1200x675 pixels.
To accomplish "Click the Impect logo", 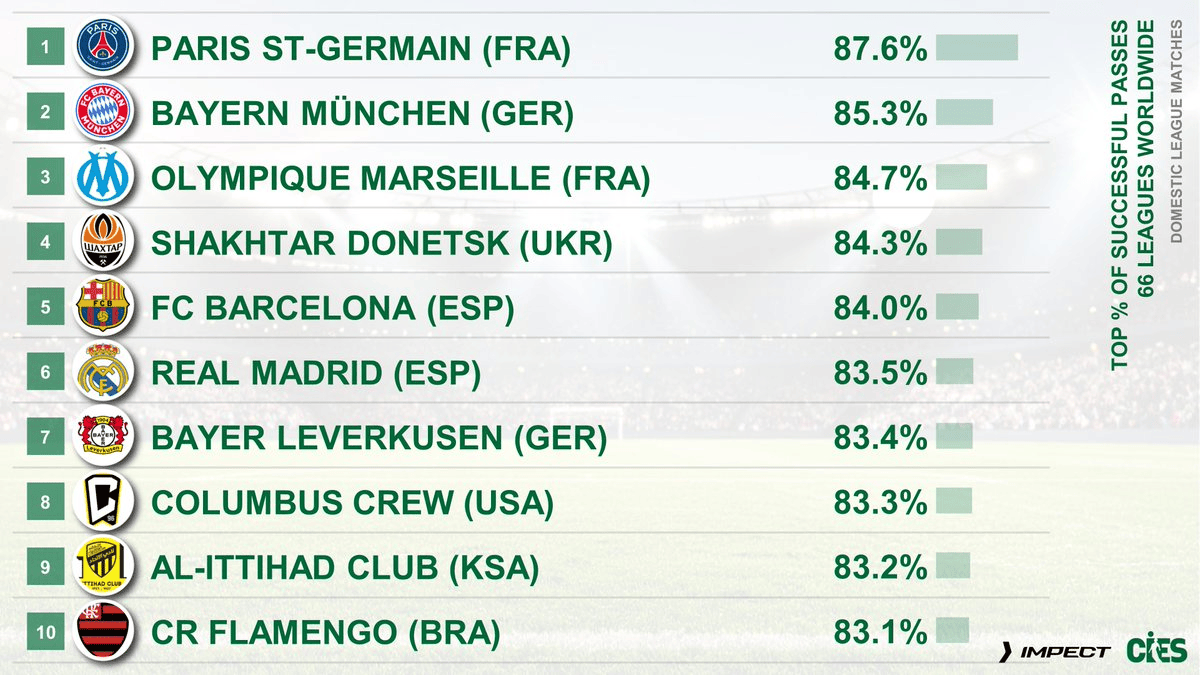I will click(1056, 652).
